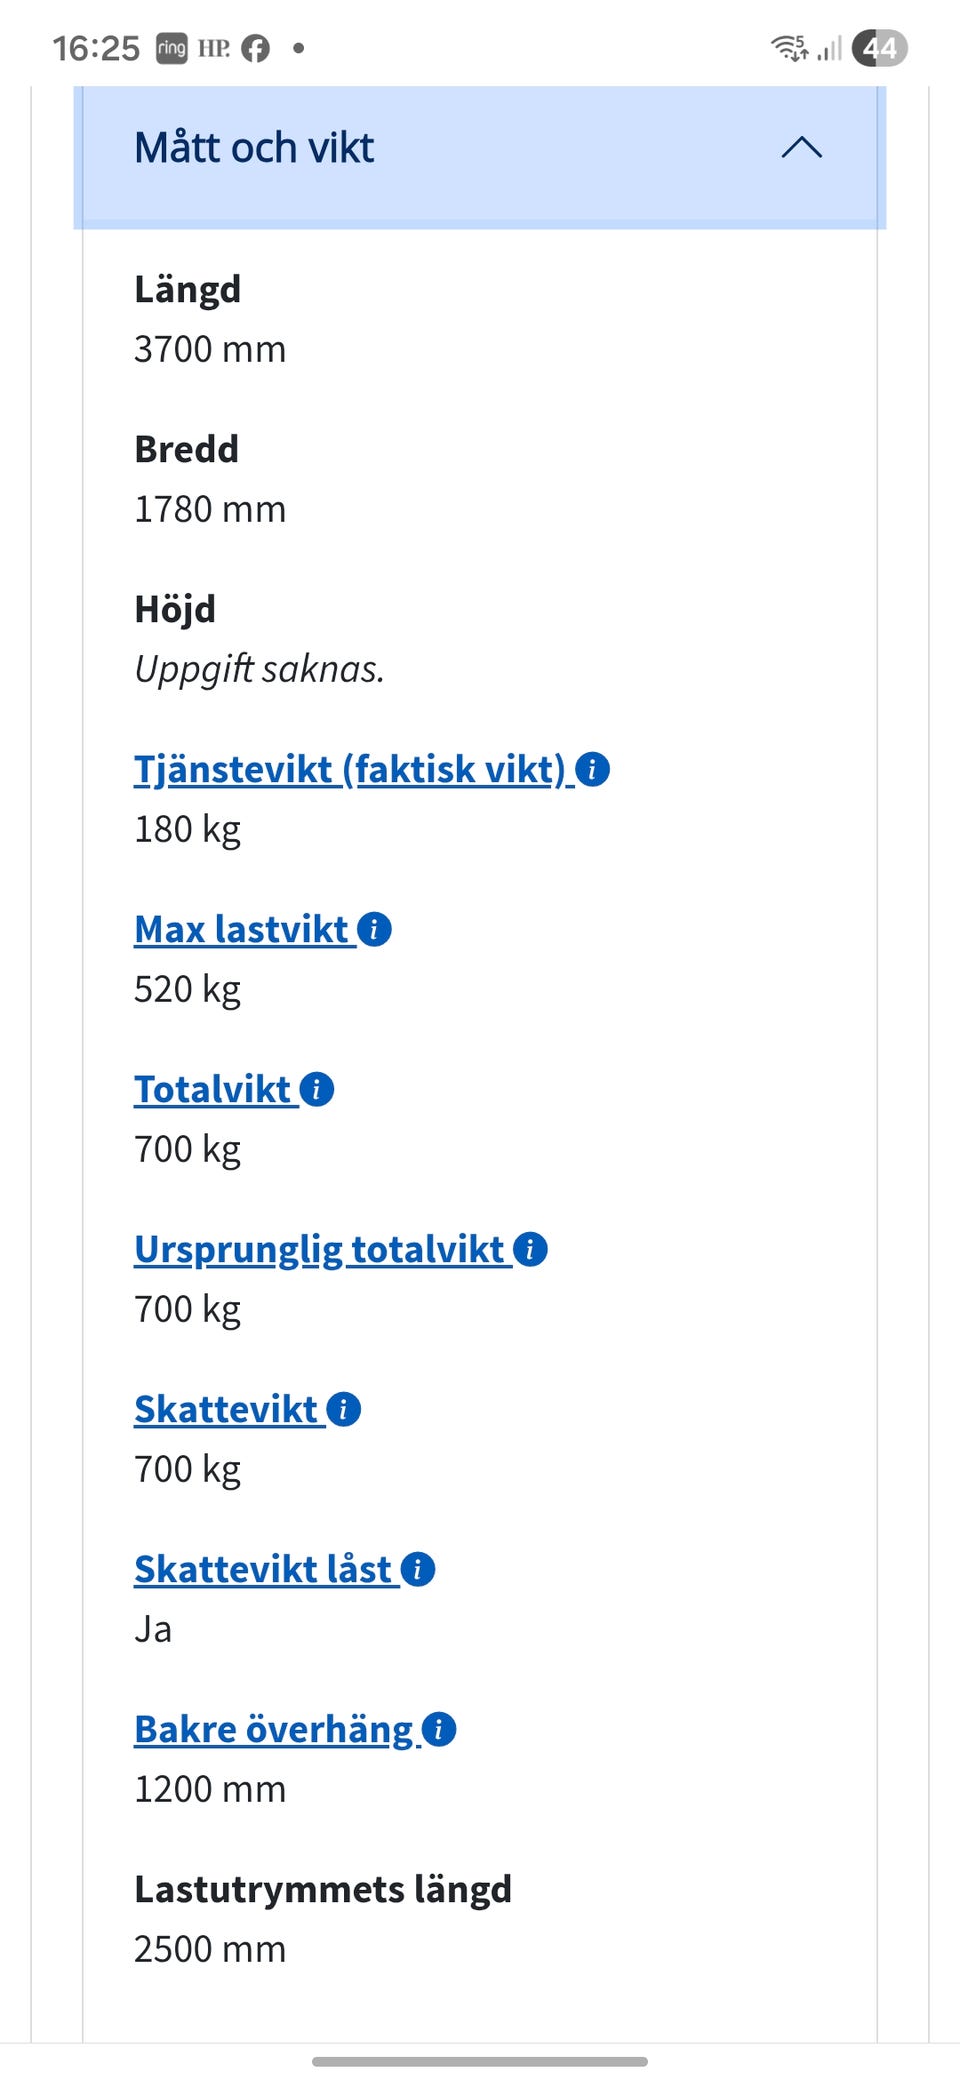Open info icon next to Totalvikt
This screenshot has height=2080, width=960.
coord(317,1089)
